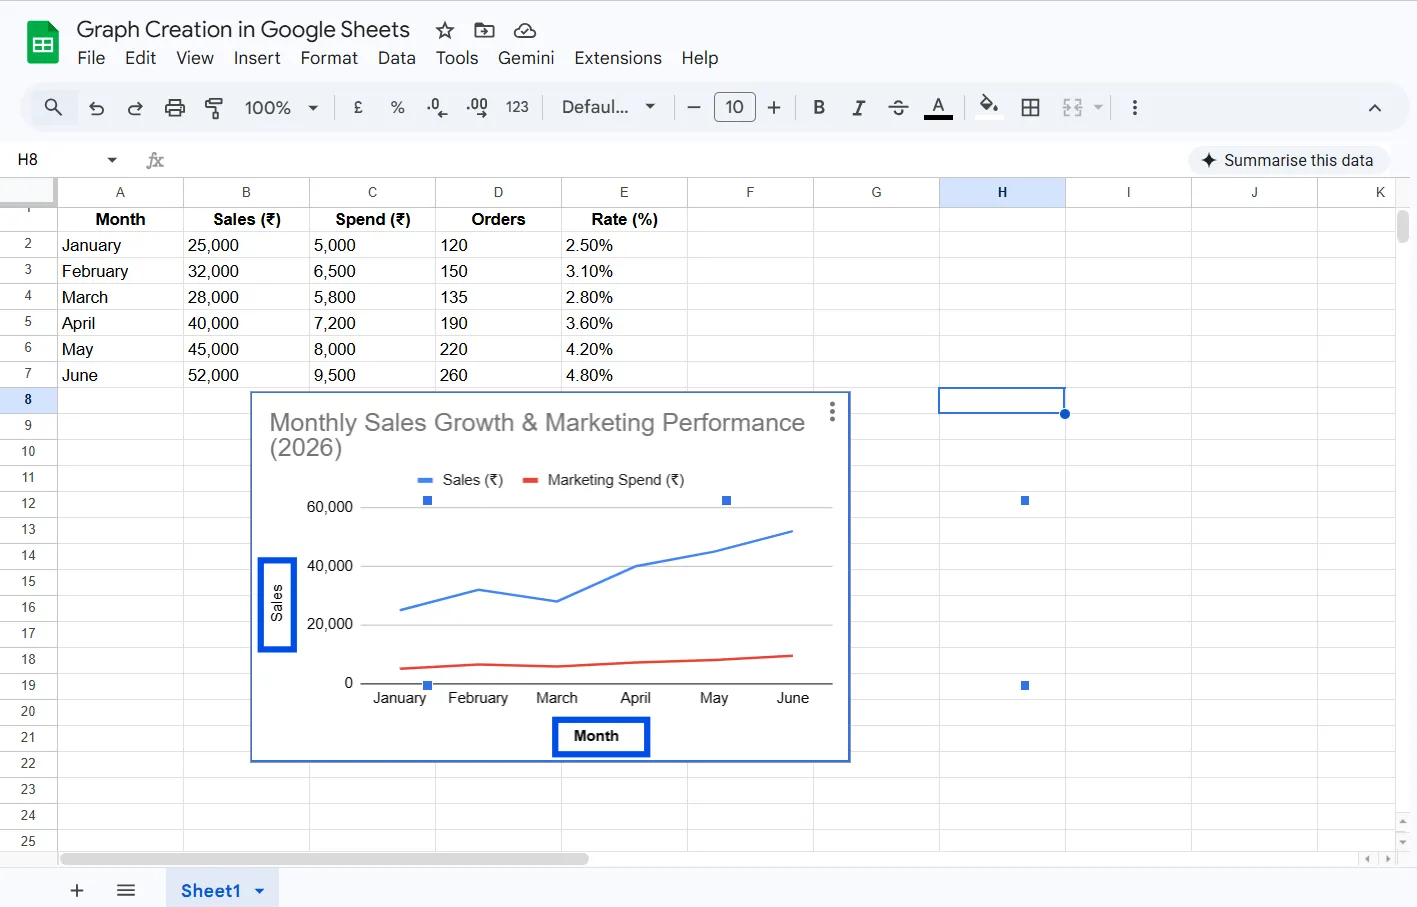
Task: Add a new sheet with plus button
Action: [77, 891]
